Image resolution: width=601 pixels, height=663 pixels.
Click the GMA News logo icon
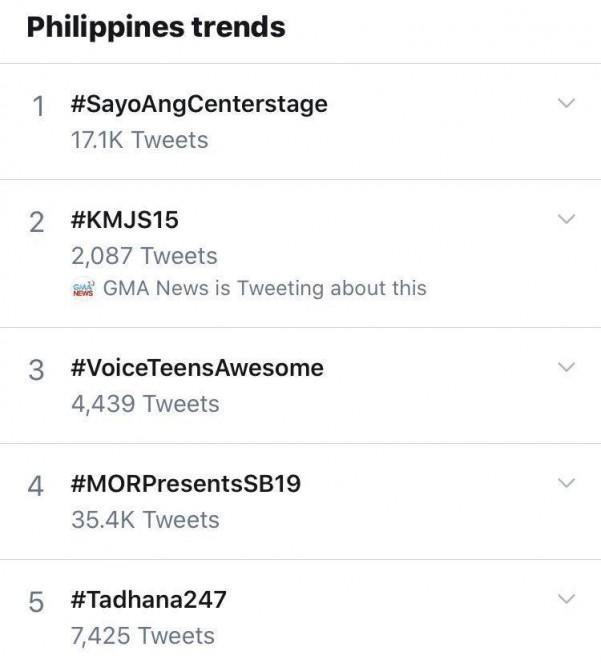pos(83,289)
